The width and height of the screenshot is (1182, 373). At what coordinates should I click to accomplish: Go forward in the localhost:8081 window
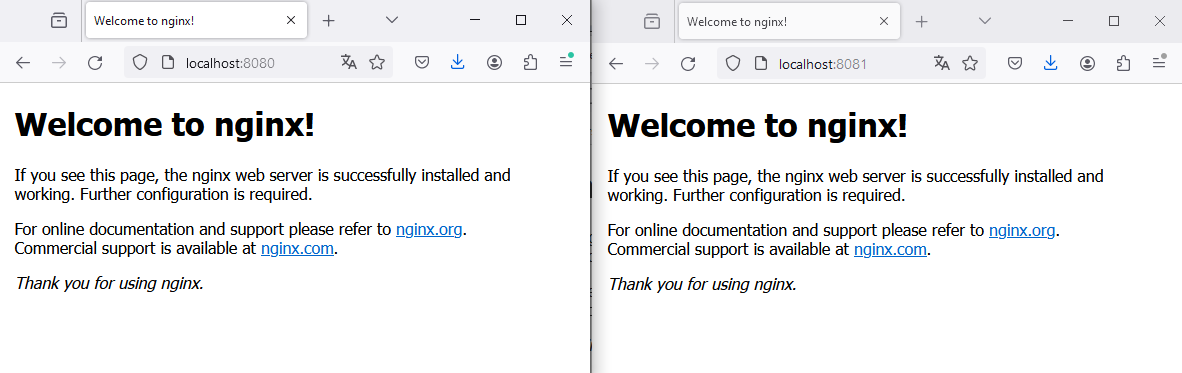pos(652,63)
